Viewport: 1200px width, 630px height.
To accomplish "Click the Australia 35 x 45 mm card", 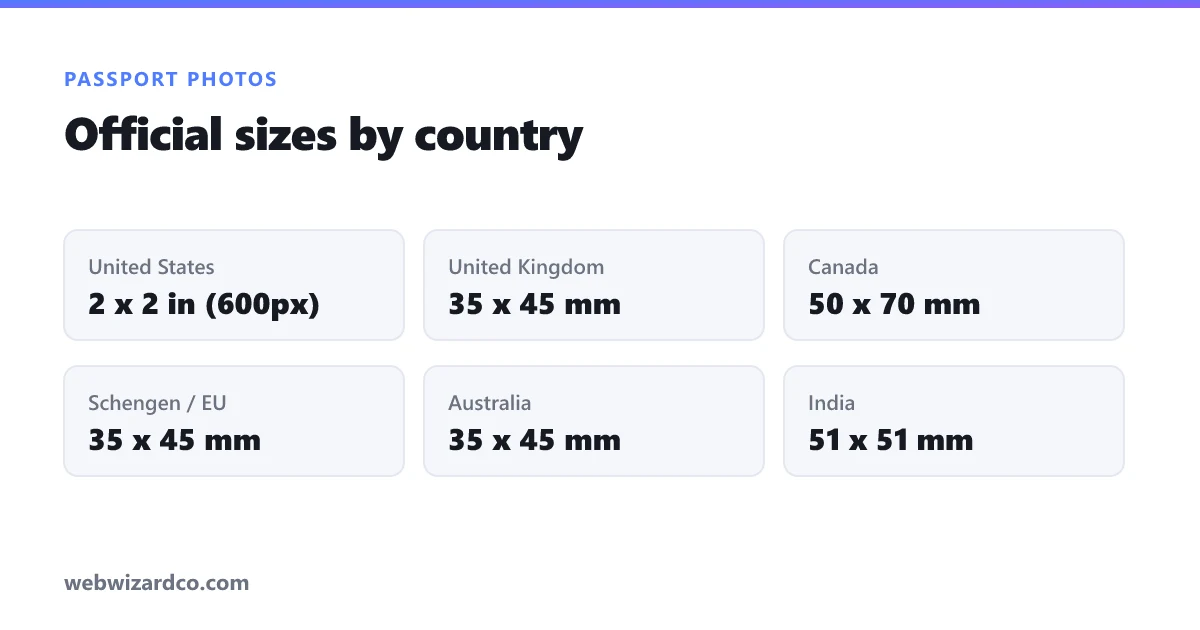I will 594,421.
